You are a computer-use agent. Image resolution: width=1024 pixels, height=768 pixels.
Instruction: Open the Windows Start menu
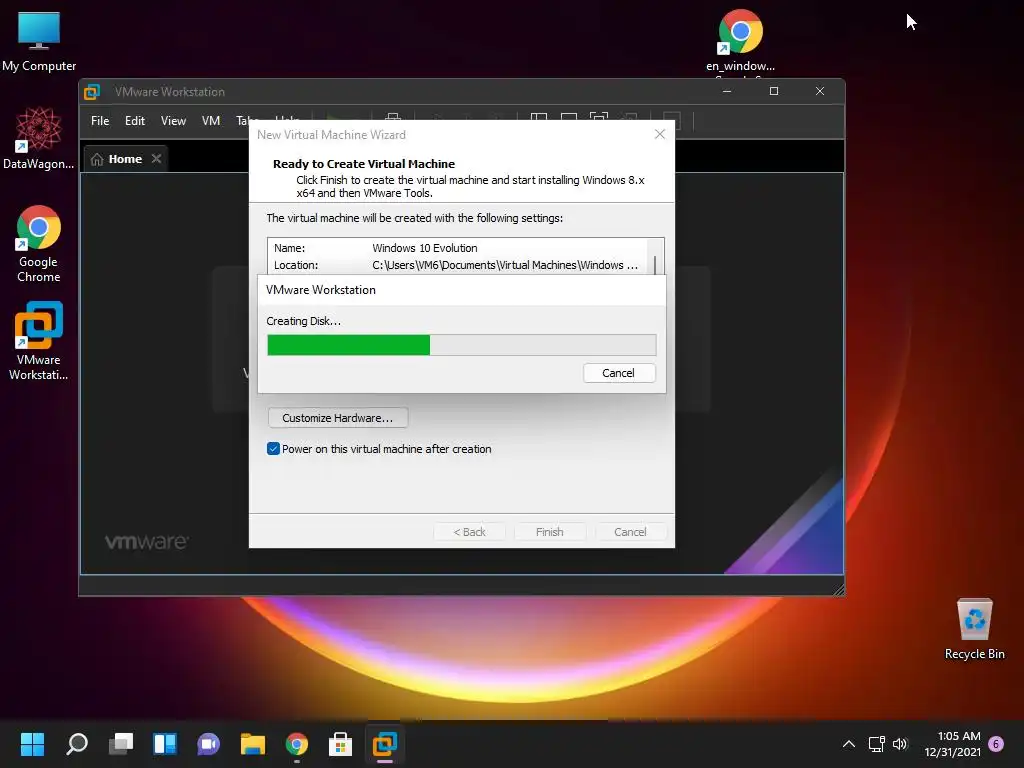(x=32, y=744)
